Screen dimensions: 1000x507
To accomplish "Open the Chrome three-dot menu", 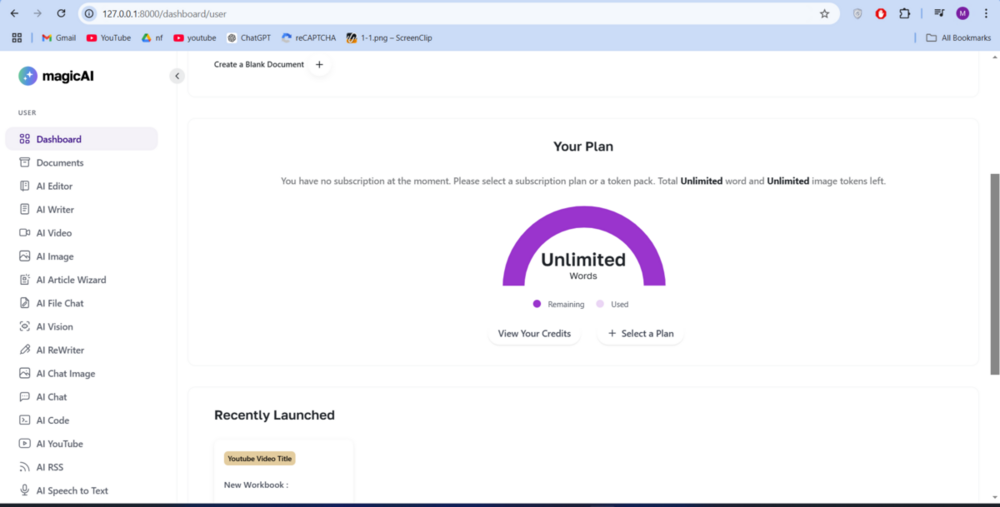I will (x=985, y=14).
